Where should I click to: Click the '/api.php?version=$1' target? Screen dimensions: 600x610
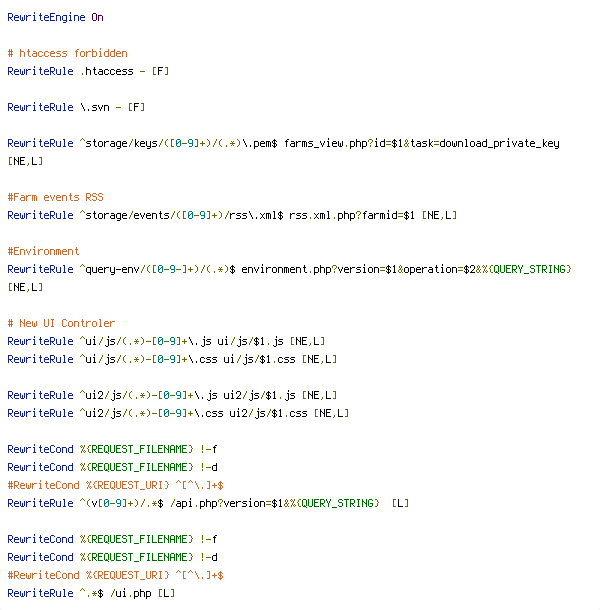226,503
